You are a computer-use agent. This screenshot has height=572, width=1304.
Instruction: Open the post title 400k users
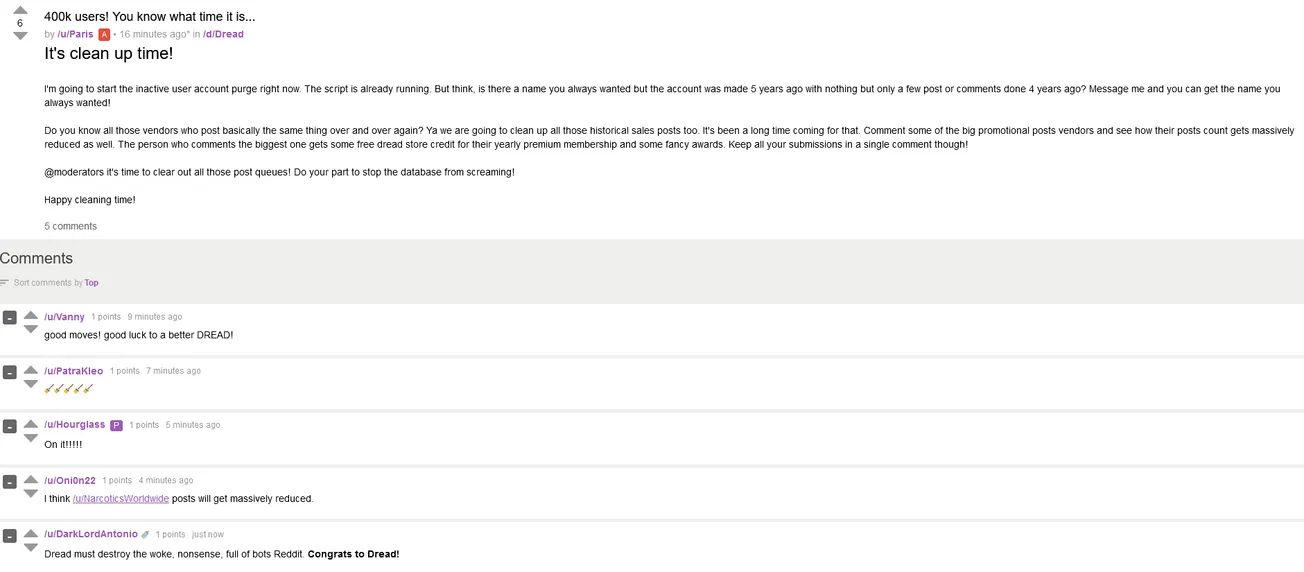click(x=150, y=16)
